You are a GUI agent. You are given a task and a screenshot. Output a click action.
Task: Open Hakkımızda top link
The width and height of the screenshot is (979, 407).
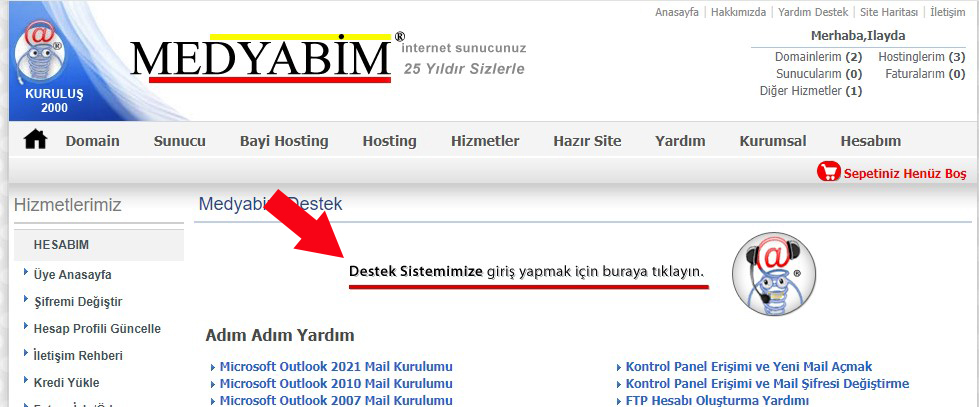pyautogui.click(x=739, y=12)
